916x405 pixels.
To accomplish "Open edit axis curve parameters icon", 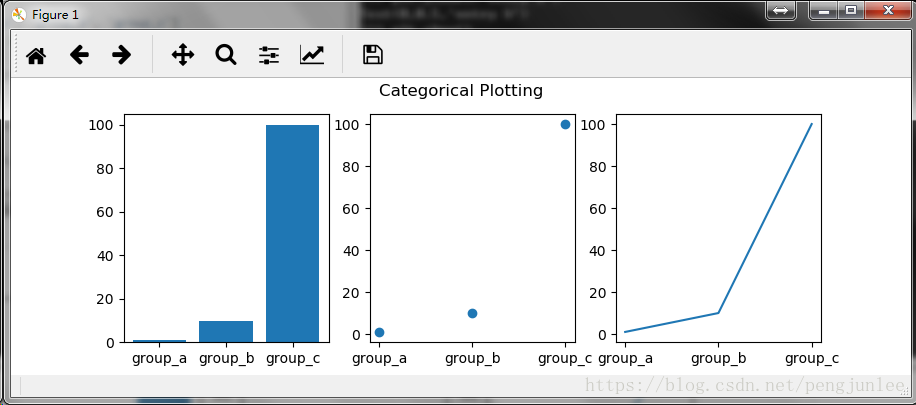I will point(312,56).
